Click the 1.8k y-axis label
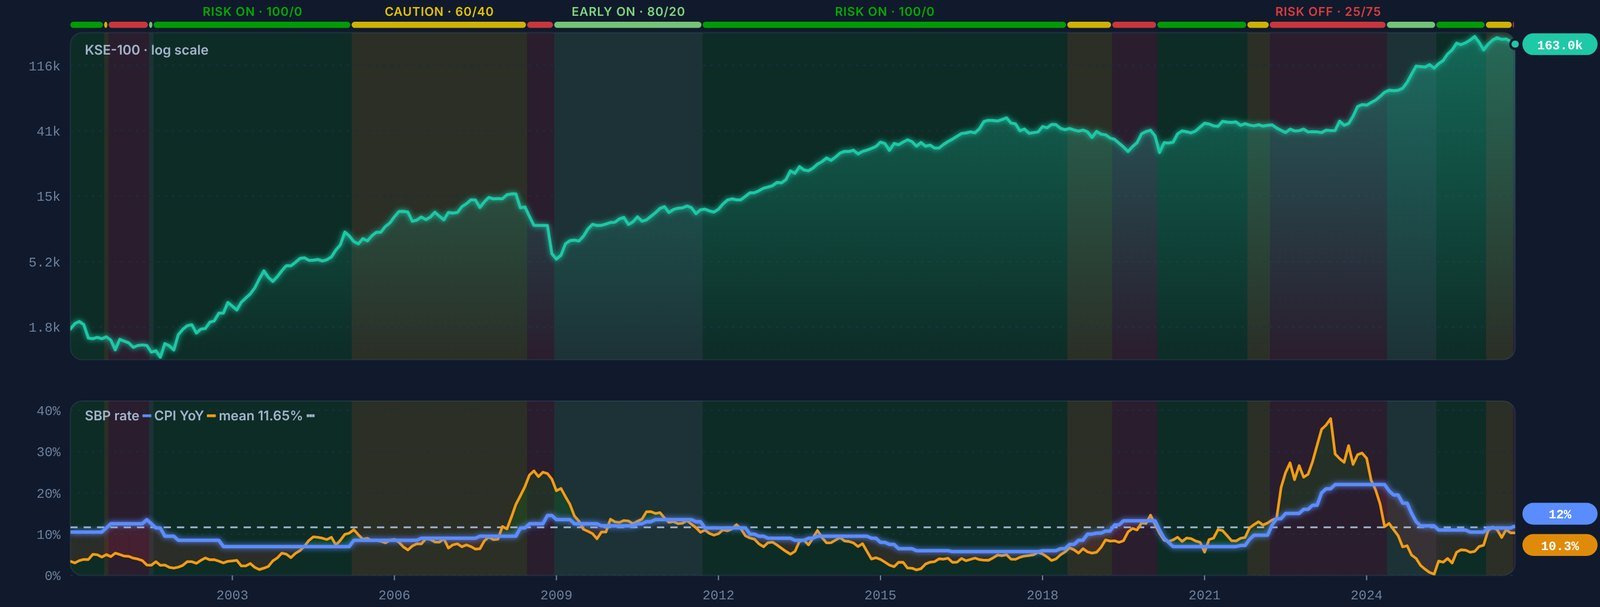The height and width of the screenshot is (607, 1600). [44, 327]
